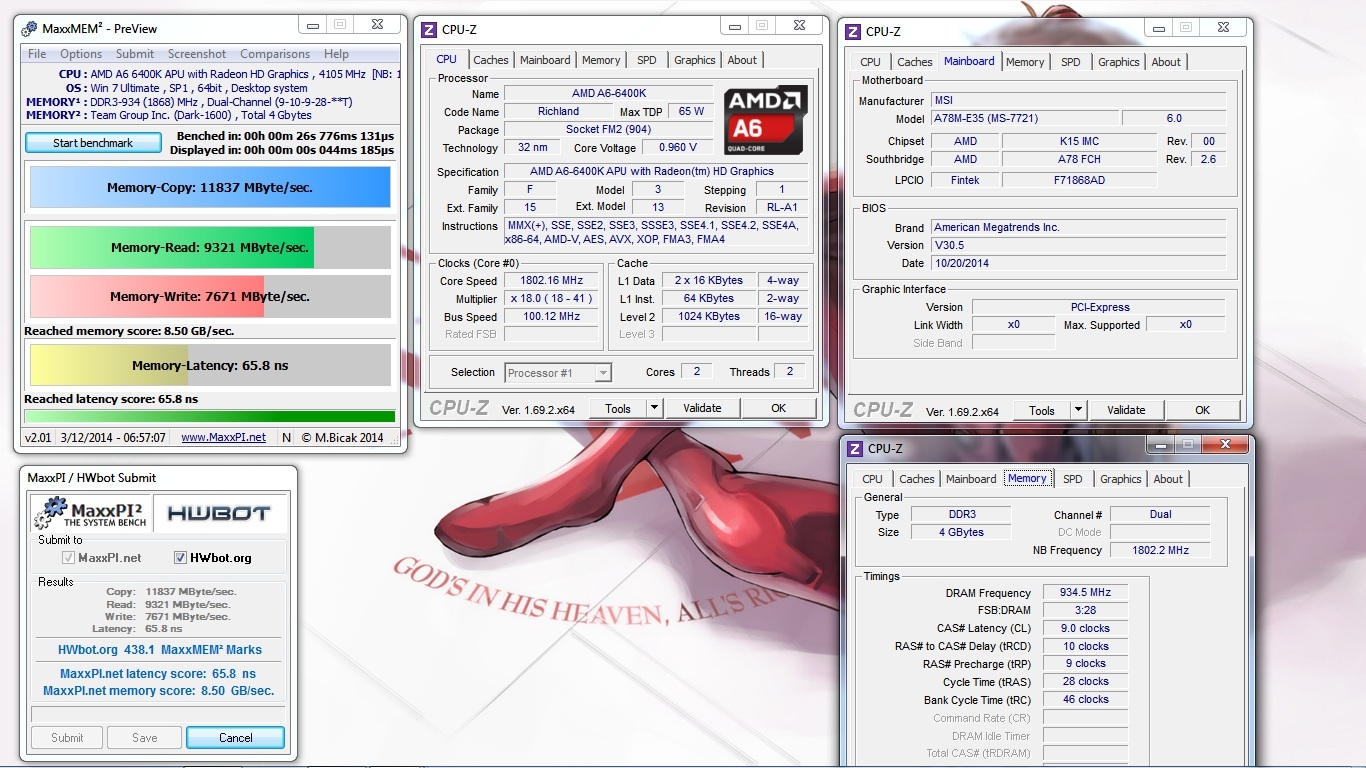
Task: Minimize the Mainboard CPU-Z window
Action: 1159,27
